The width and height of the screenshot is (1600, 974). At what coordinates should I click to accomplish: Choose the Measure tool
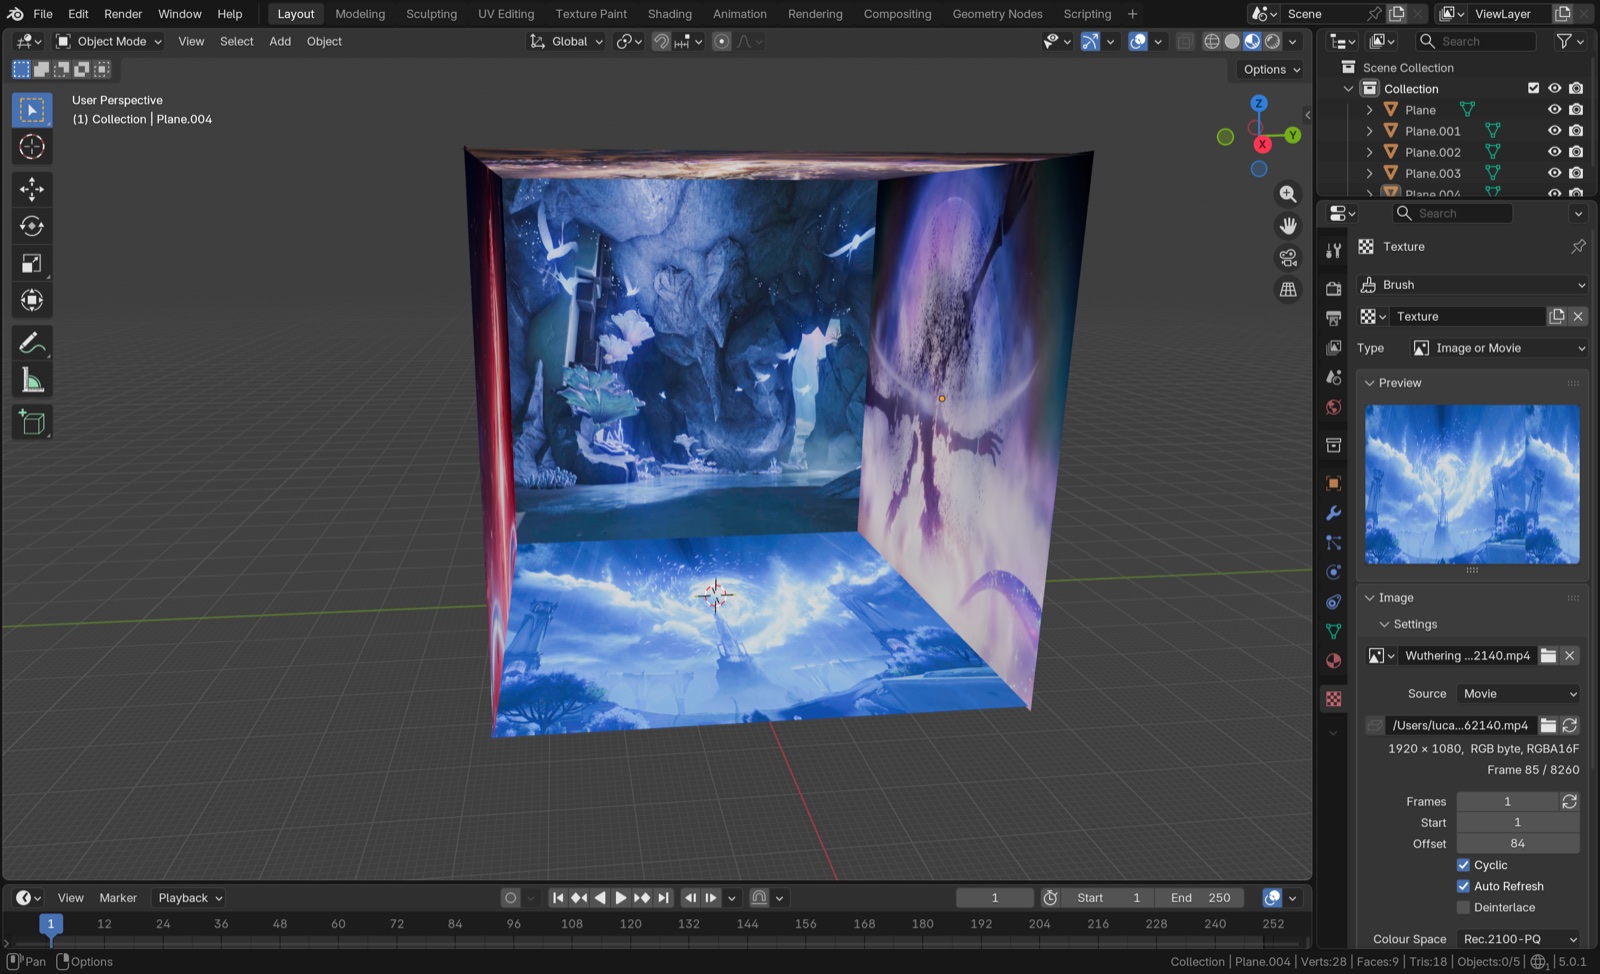pyautogui.click(x=32, y=380)
